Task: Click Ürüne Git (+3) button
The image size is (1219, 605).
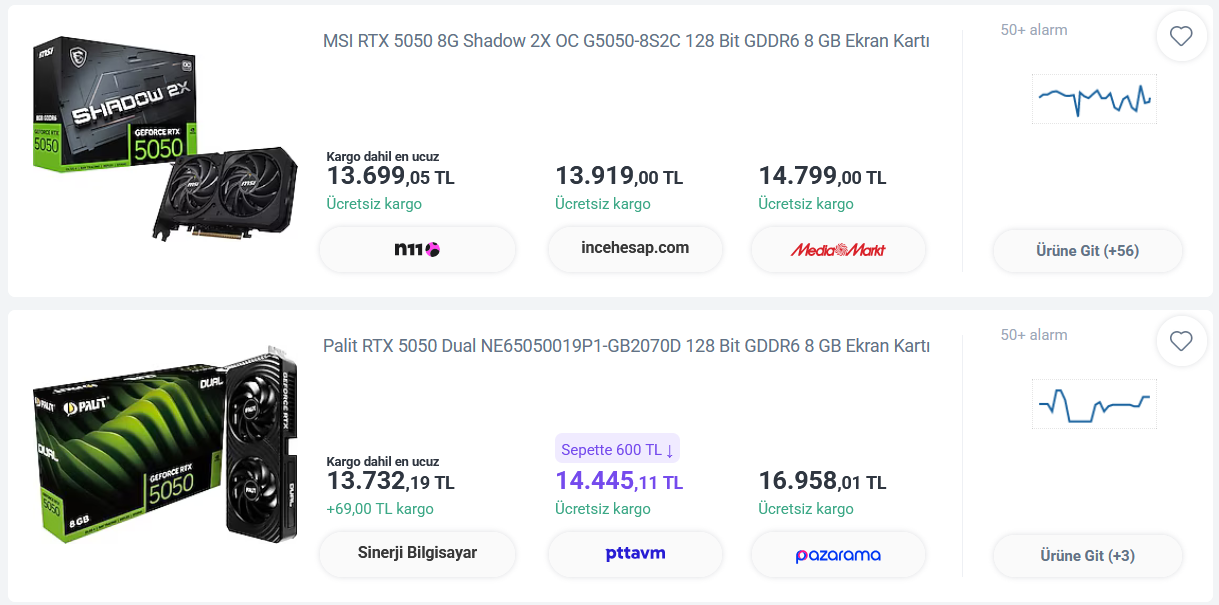Action: [1088, 556]
